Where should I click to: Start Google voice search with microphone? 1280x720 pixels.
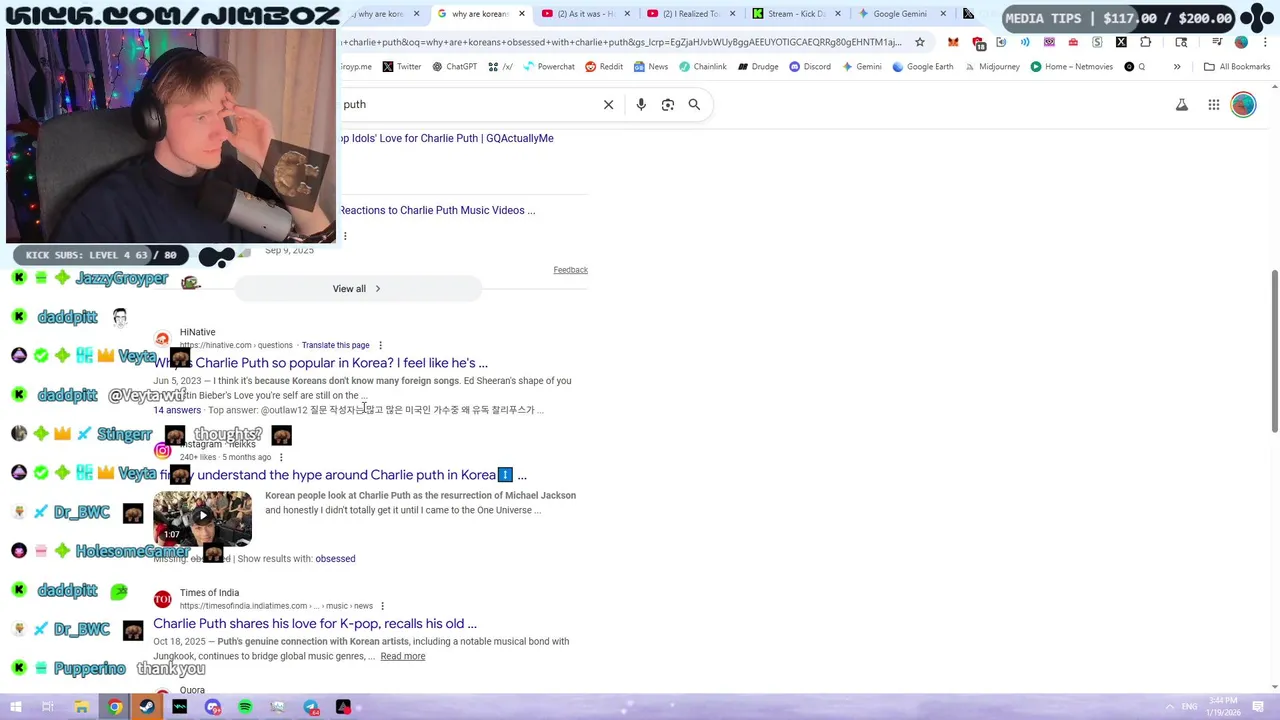point(641,104)
